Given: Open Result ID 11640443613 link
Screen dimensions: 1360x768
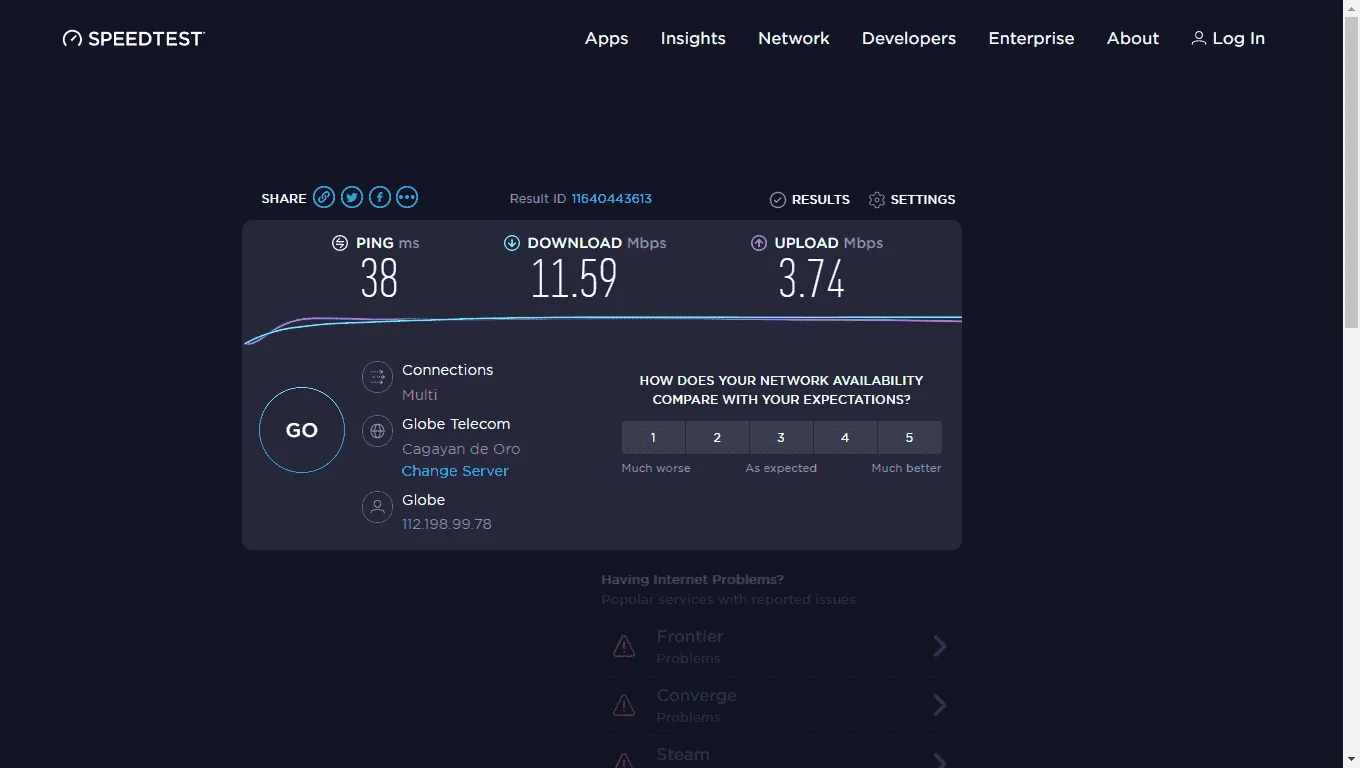Looking at the screenshot, I should [611, 199].
